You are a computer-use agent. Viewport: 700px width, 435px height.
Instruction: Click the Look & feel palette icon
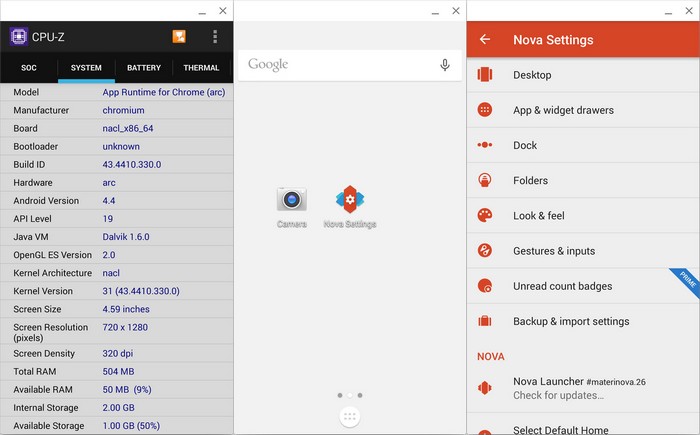[485, 215]
